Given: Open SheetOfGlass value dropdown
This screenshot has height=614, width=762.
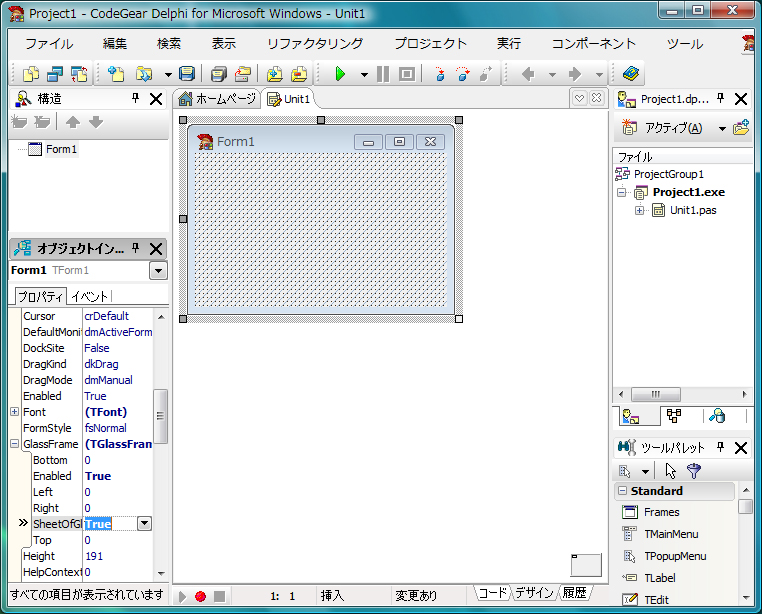Looking at the screenshot, I should 144,524.
